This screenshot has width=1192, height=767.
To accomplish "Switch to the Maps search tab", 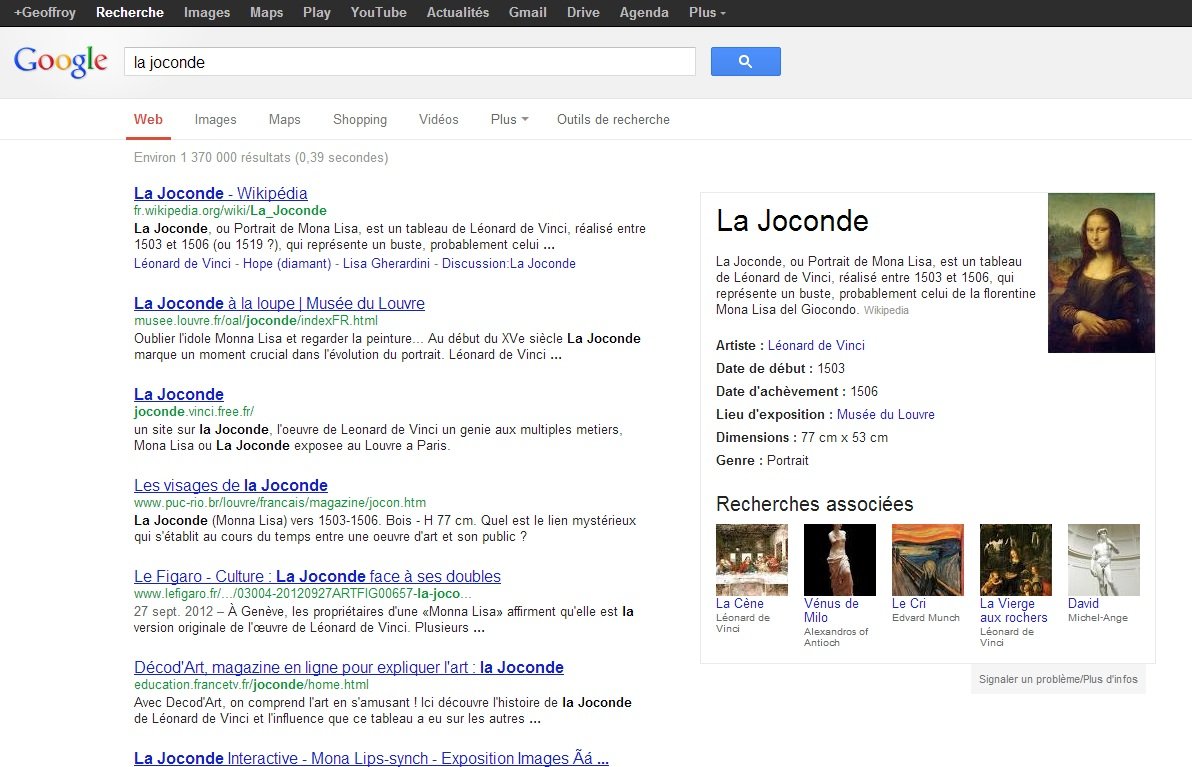I will 284,119.
